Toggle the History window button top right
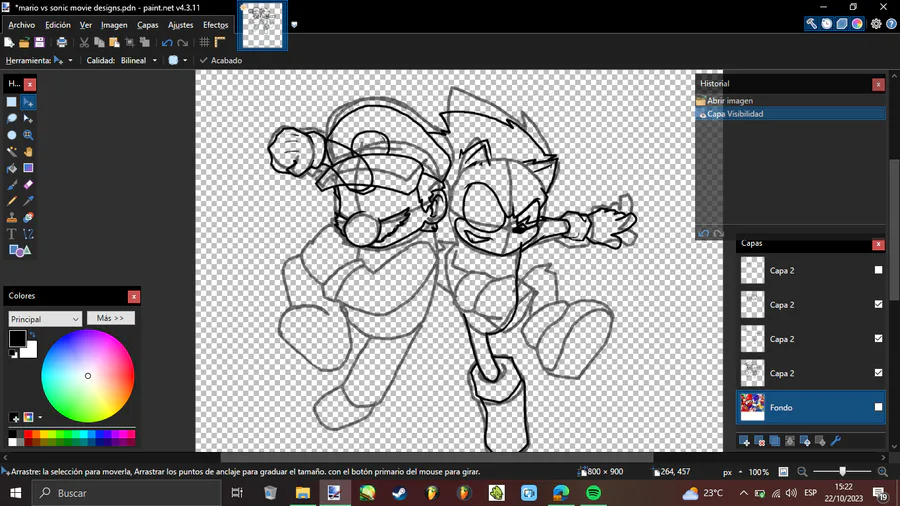Image resolution: width=900 pixels, height=506 pixels. tap(827, 24)
